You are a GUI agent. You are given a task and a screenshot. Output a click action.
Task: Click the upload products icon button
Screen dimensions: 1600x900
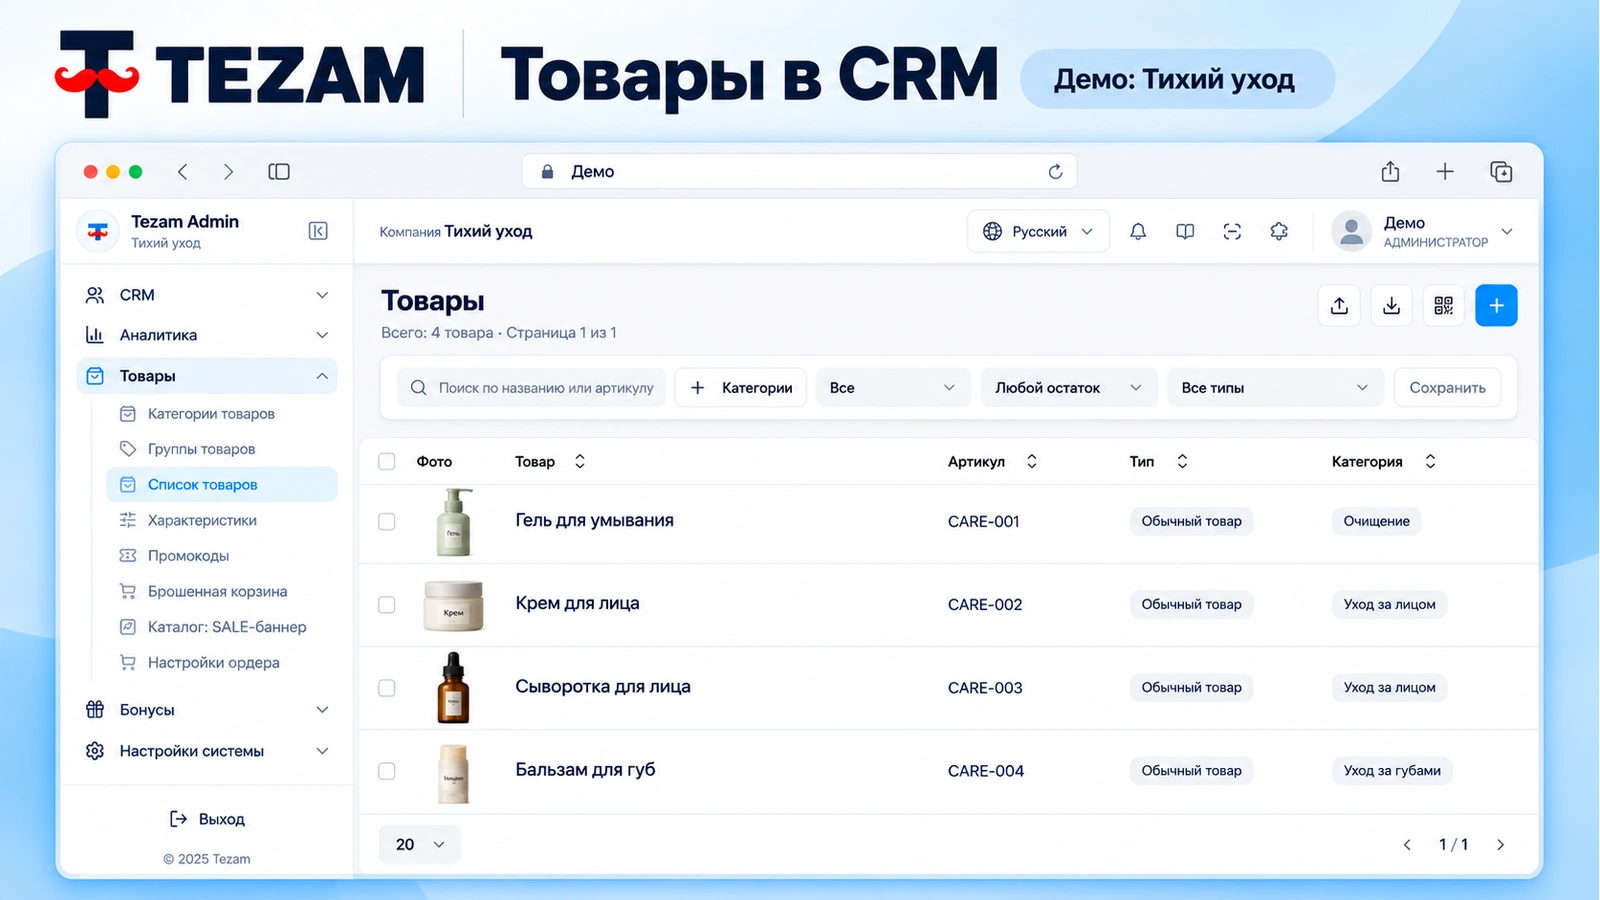pyautogui.click(x=1339, y=306)
